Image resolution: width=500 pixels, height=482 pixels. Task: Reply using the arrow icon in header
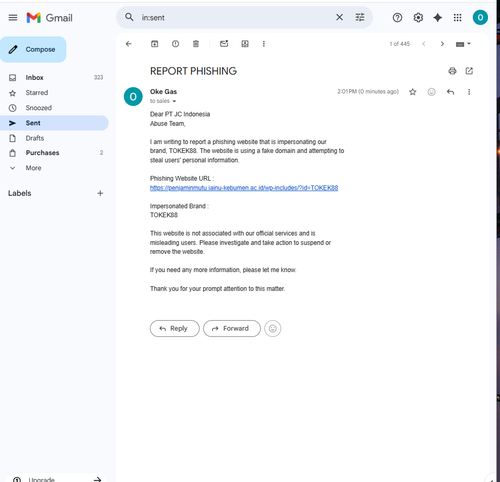[x=450, y=92]
